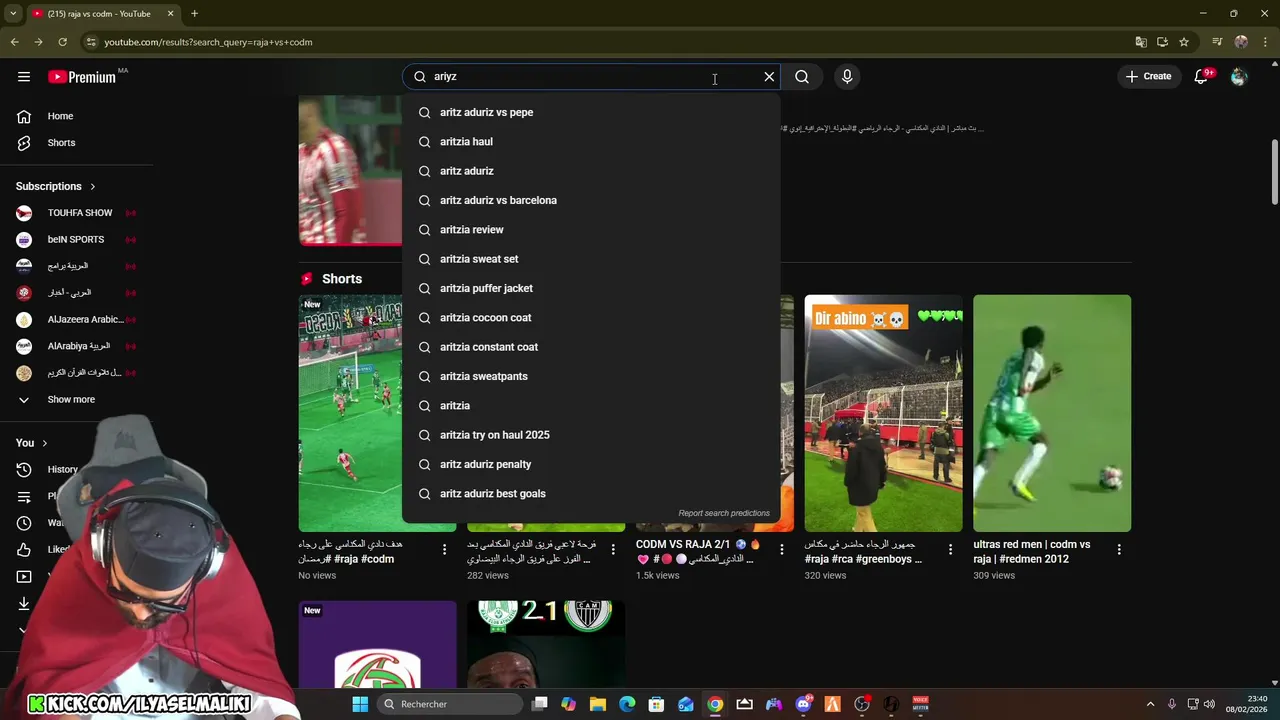This screenshot has width=1280, height=720.
Task: Open the Windows Start menu
Action: pos(360,704)
